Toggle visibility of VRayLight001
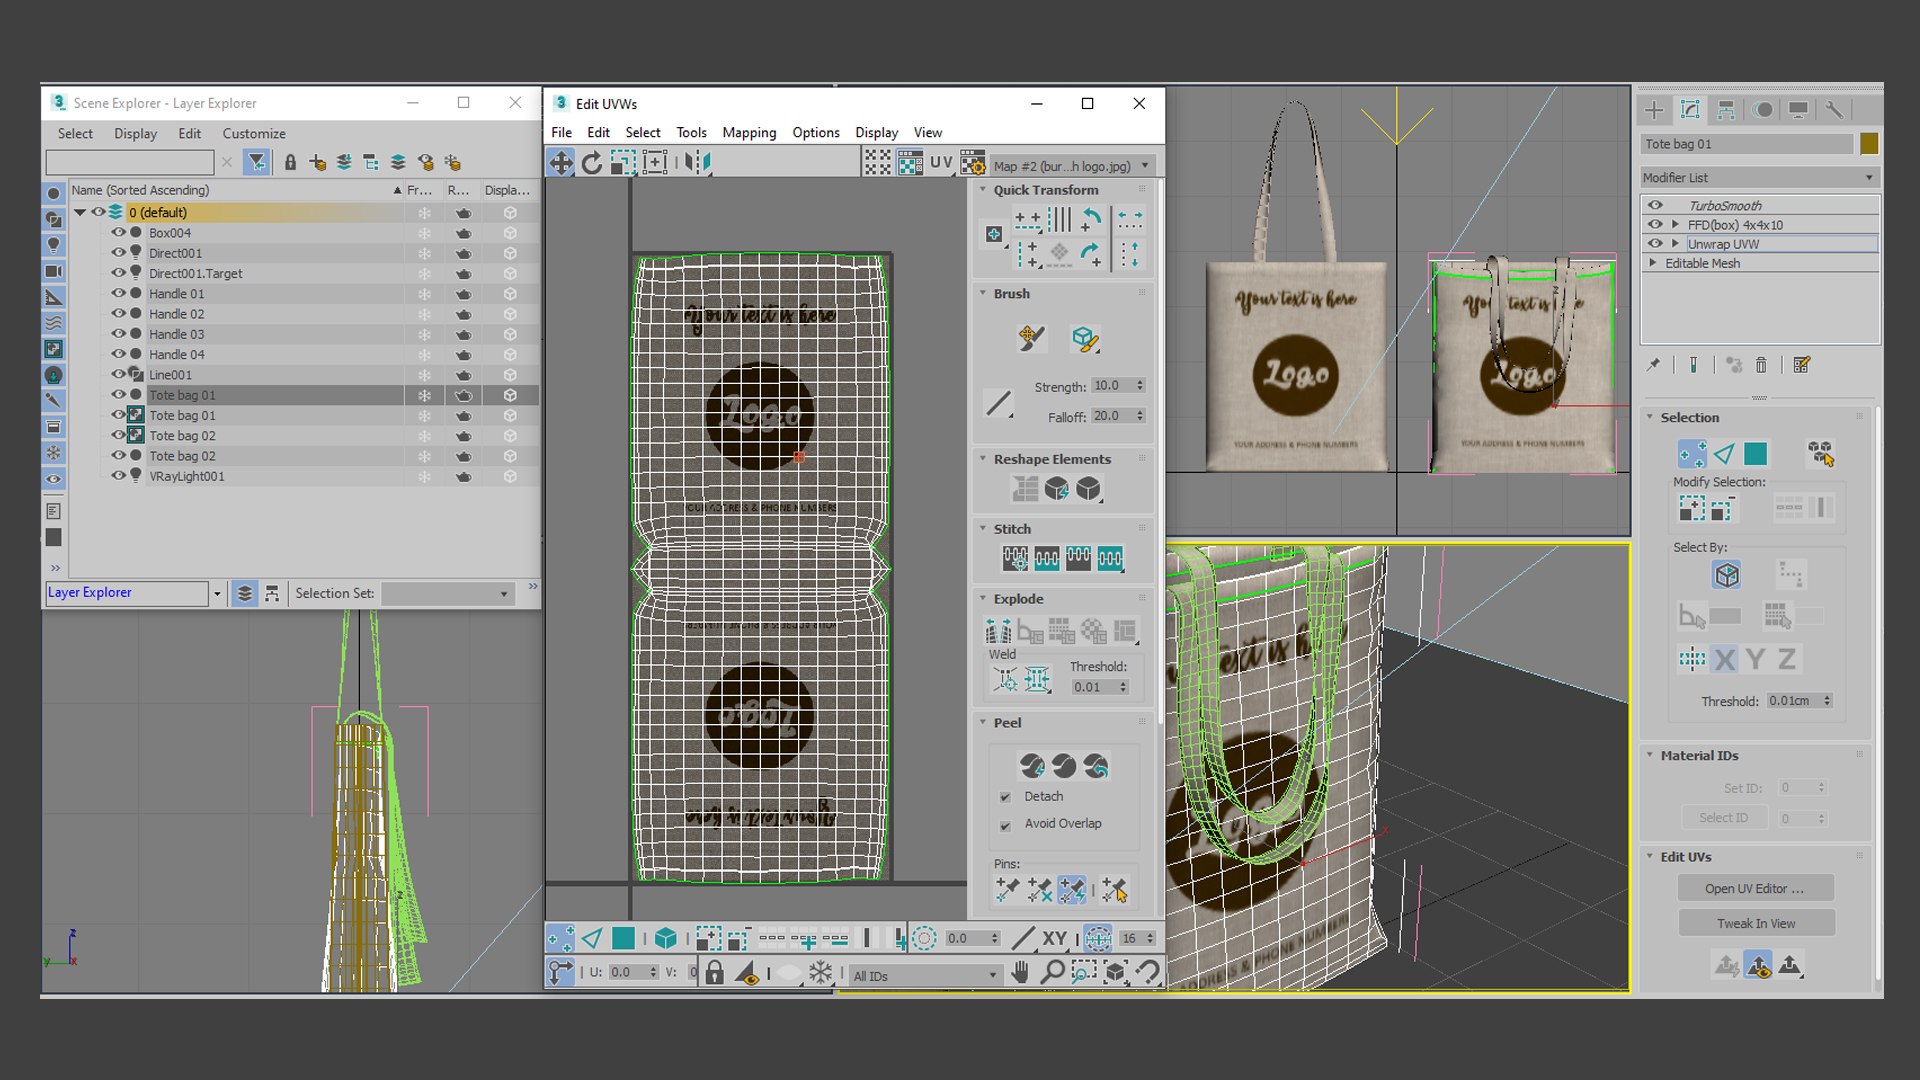Image resolution: width=1920 pixels, height=1080 pixels. (x=118, y=476)
